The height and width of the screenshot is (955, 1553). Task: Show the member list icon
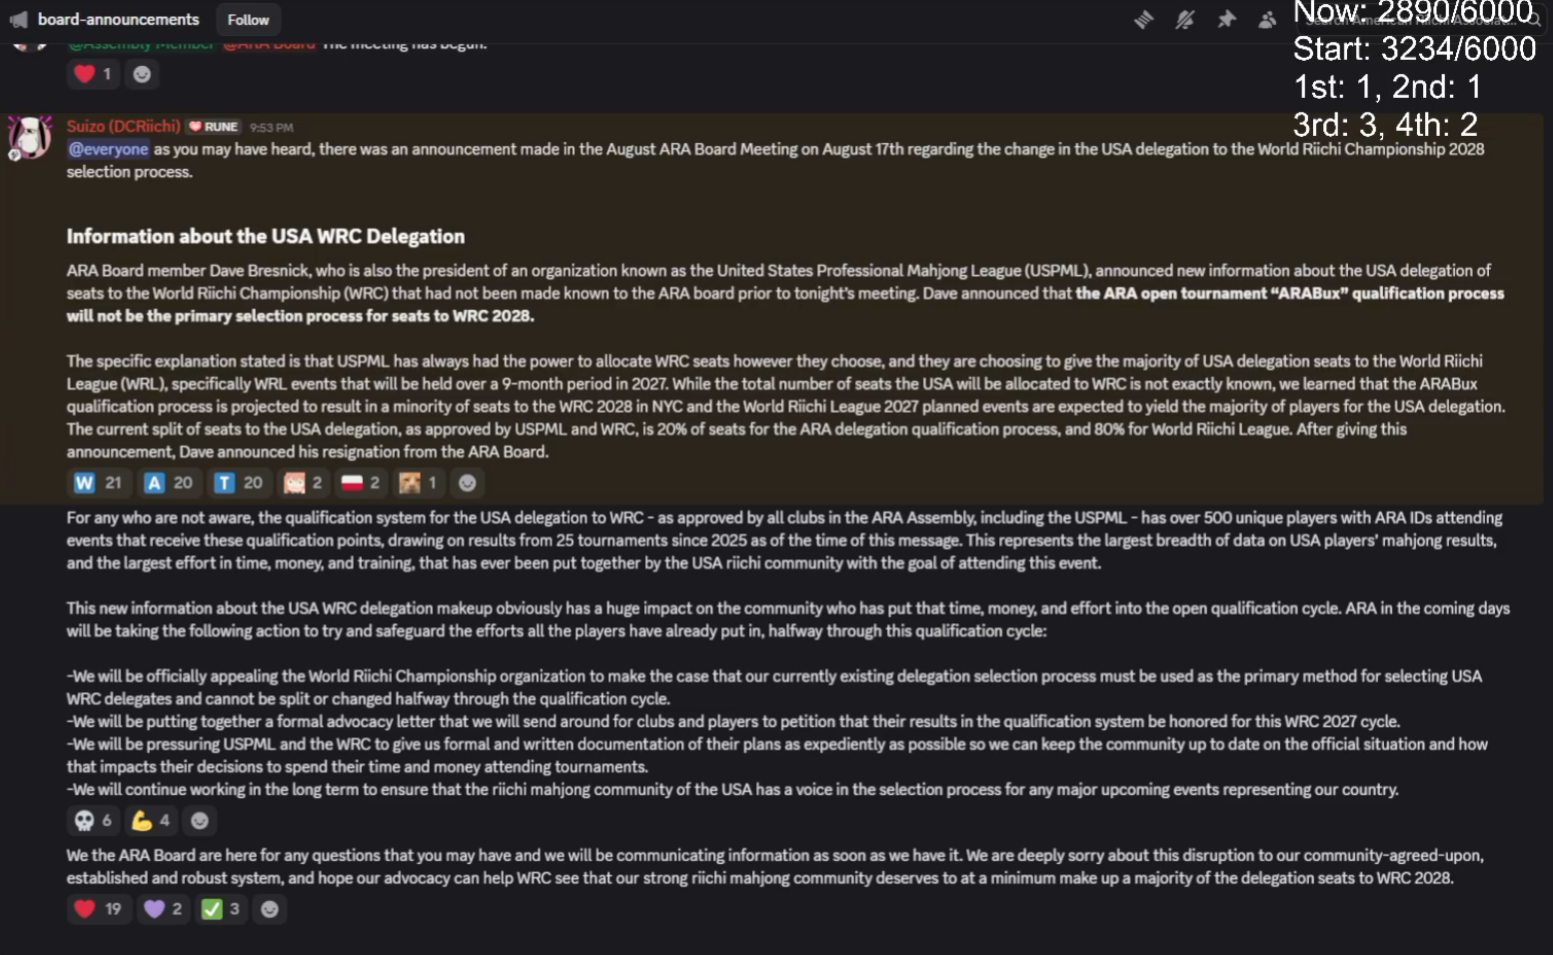point(1267,20)
